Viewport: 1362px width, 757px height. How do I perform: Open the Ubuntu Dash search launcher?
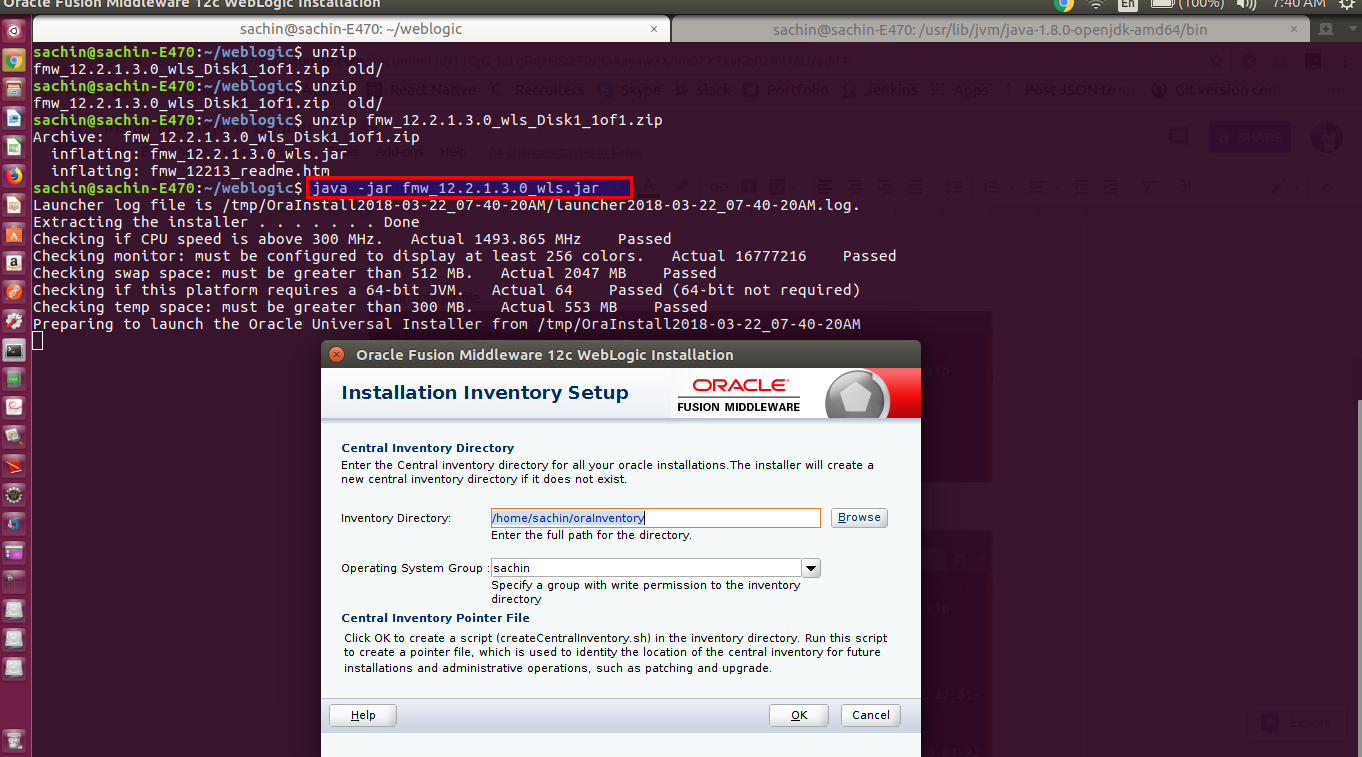(14, 31)
